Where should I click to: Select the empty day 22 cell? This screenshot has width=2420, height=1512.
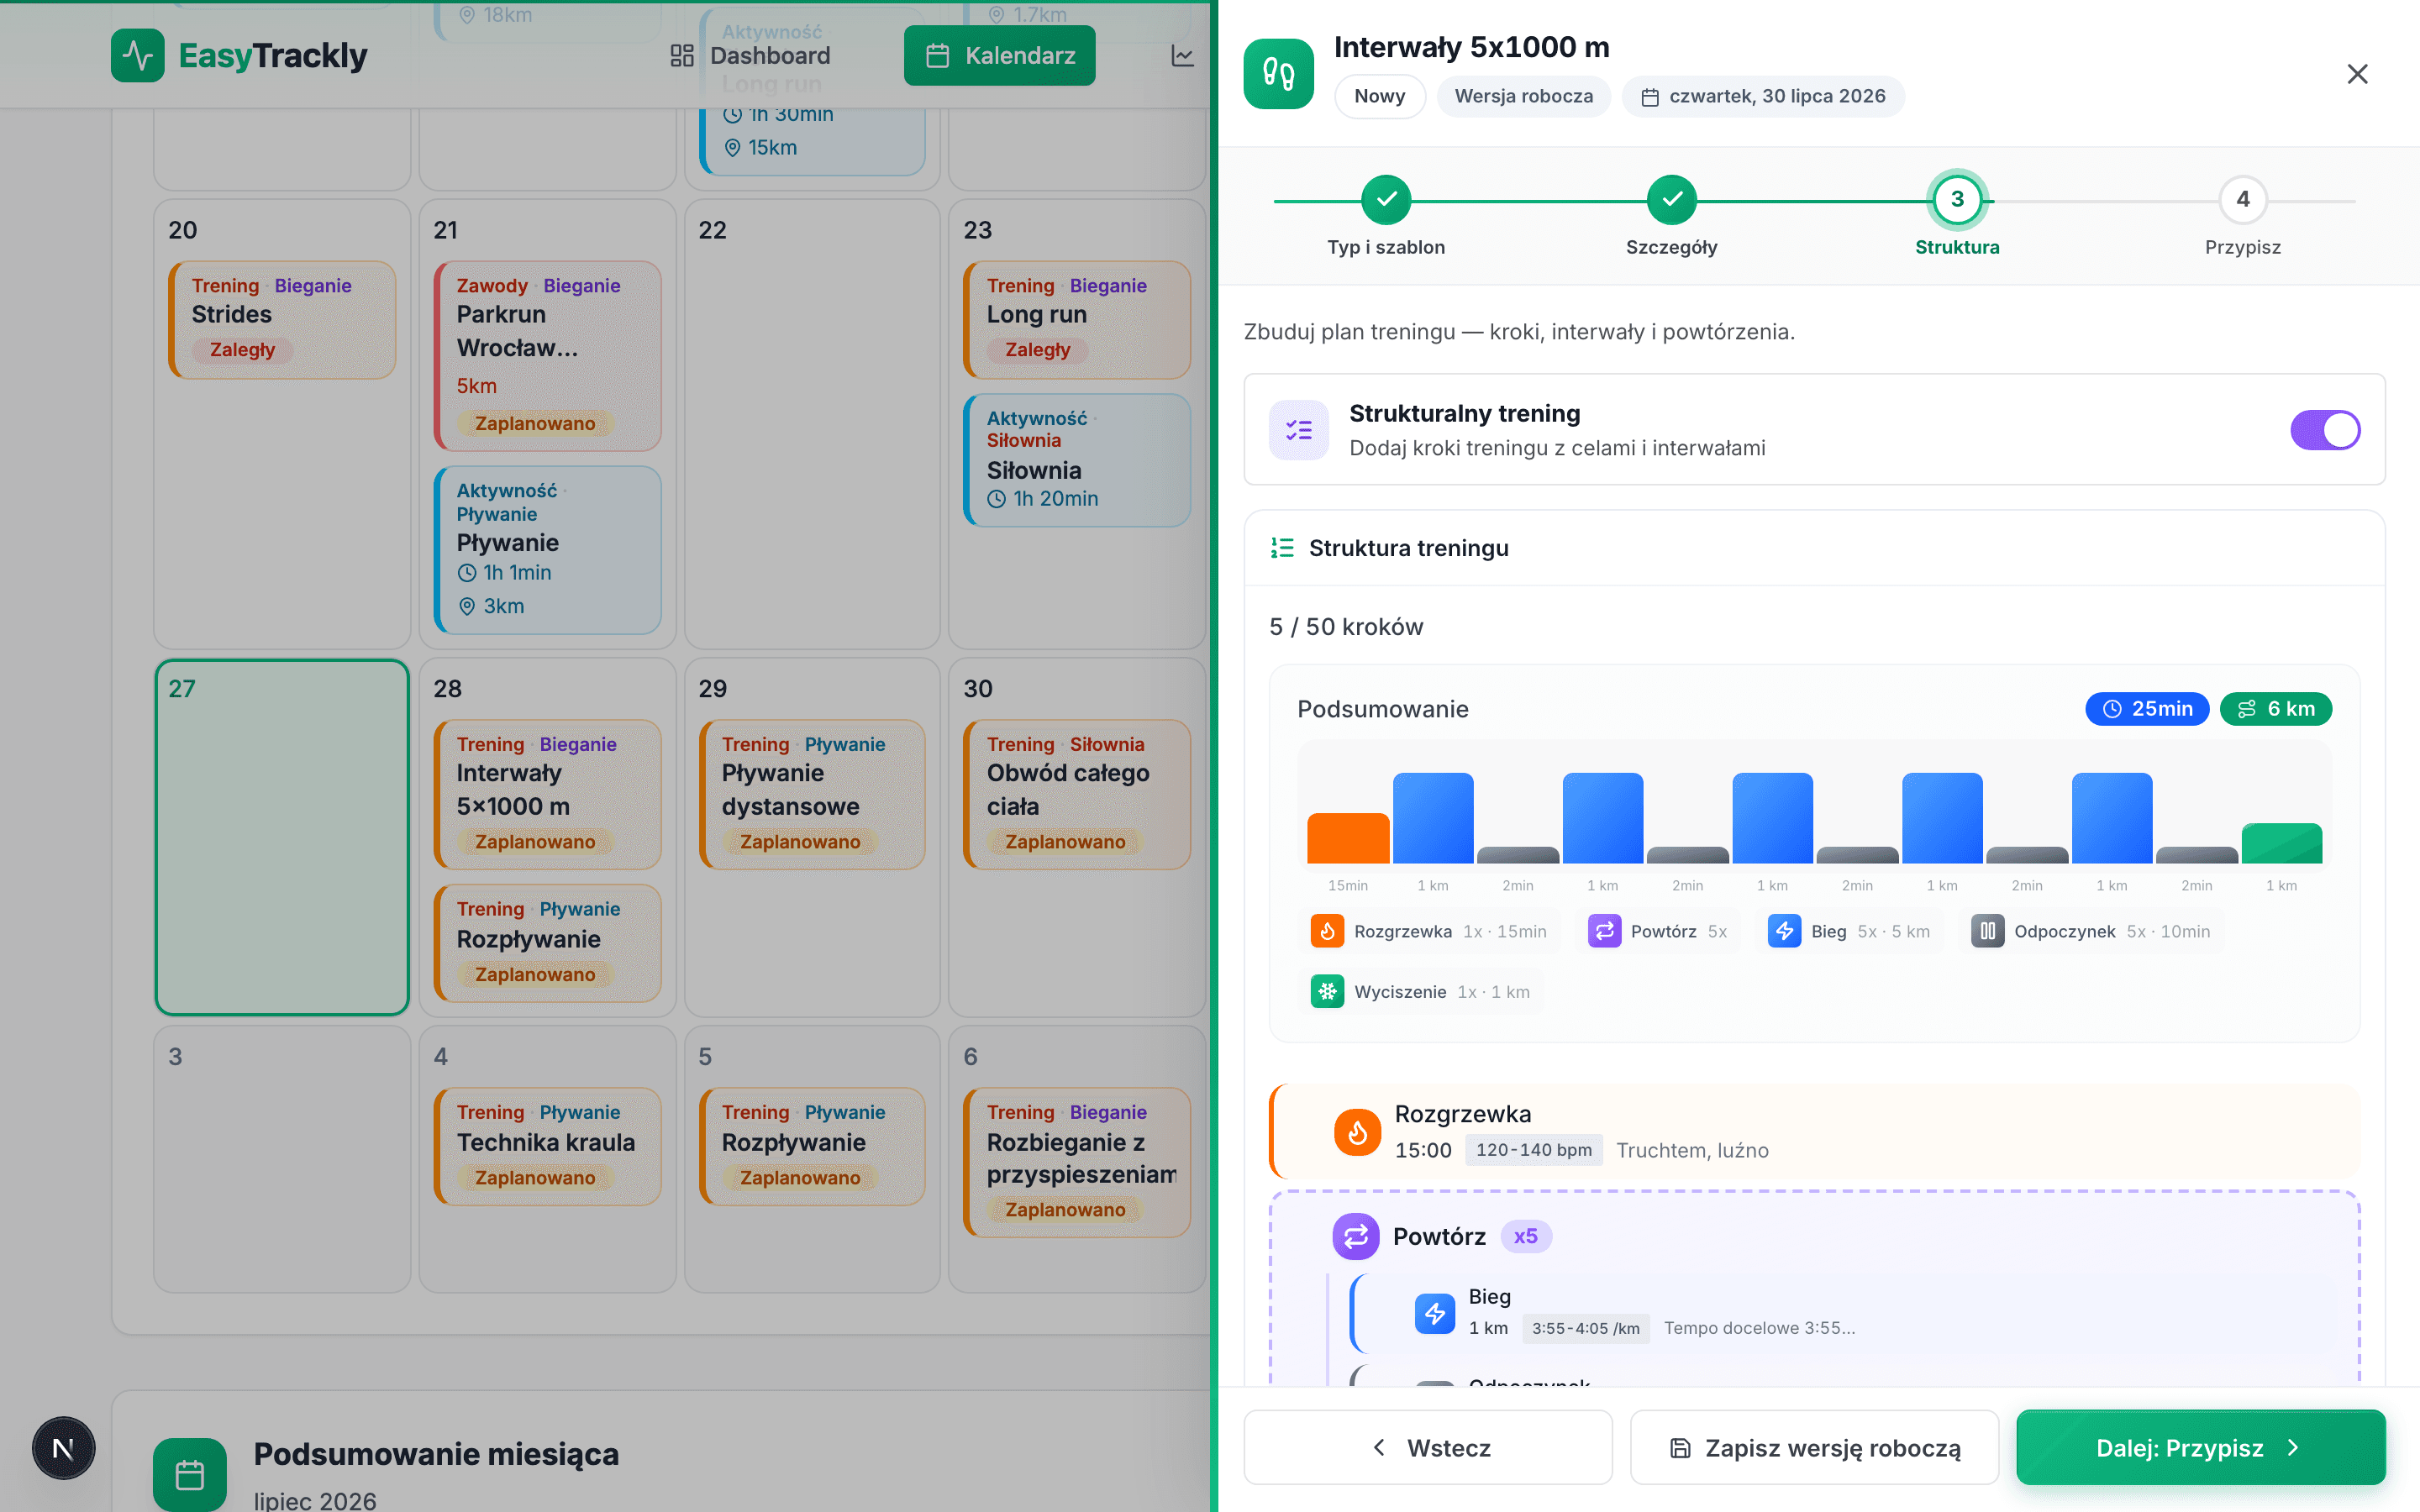(x=812, y=424)
